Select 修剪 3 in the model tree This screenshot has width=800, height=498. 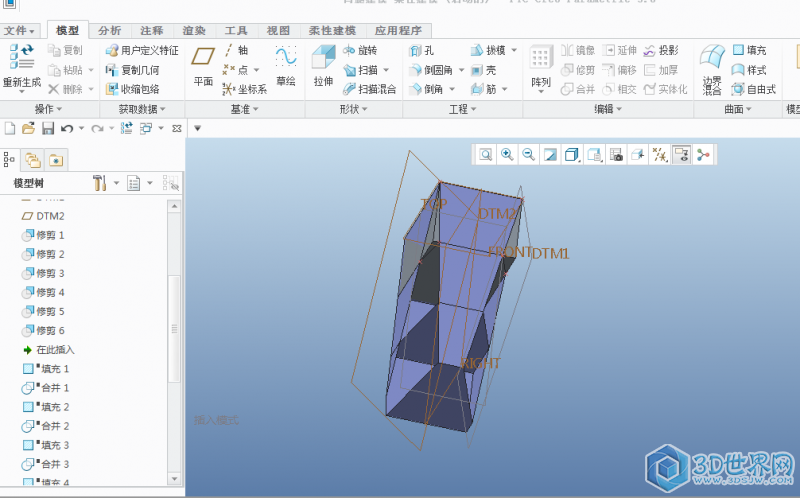(x=49, y=273)
